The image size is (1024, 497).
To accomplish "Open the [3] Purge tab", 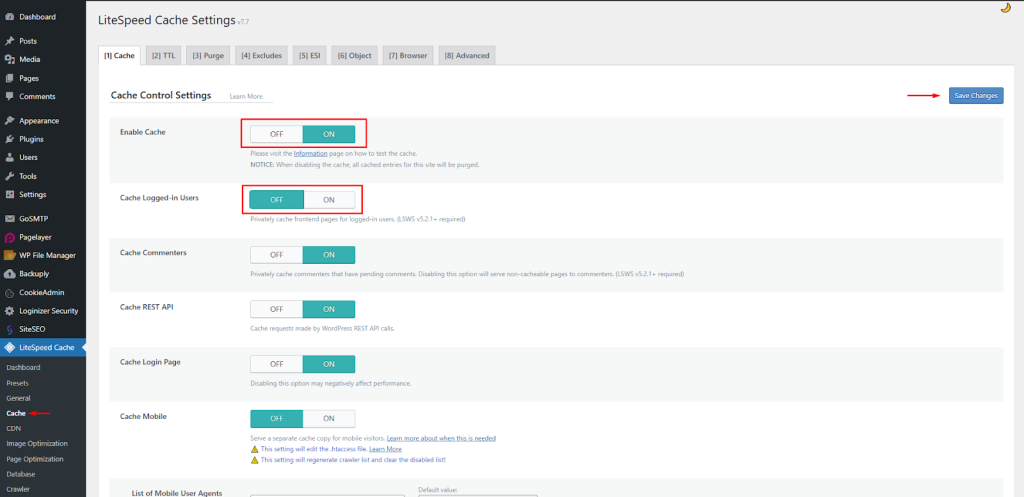I will 208,56.
